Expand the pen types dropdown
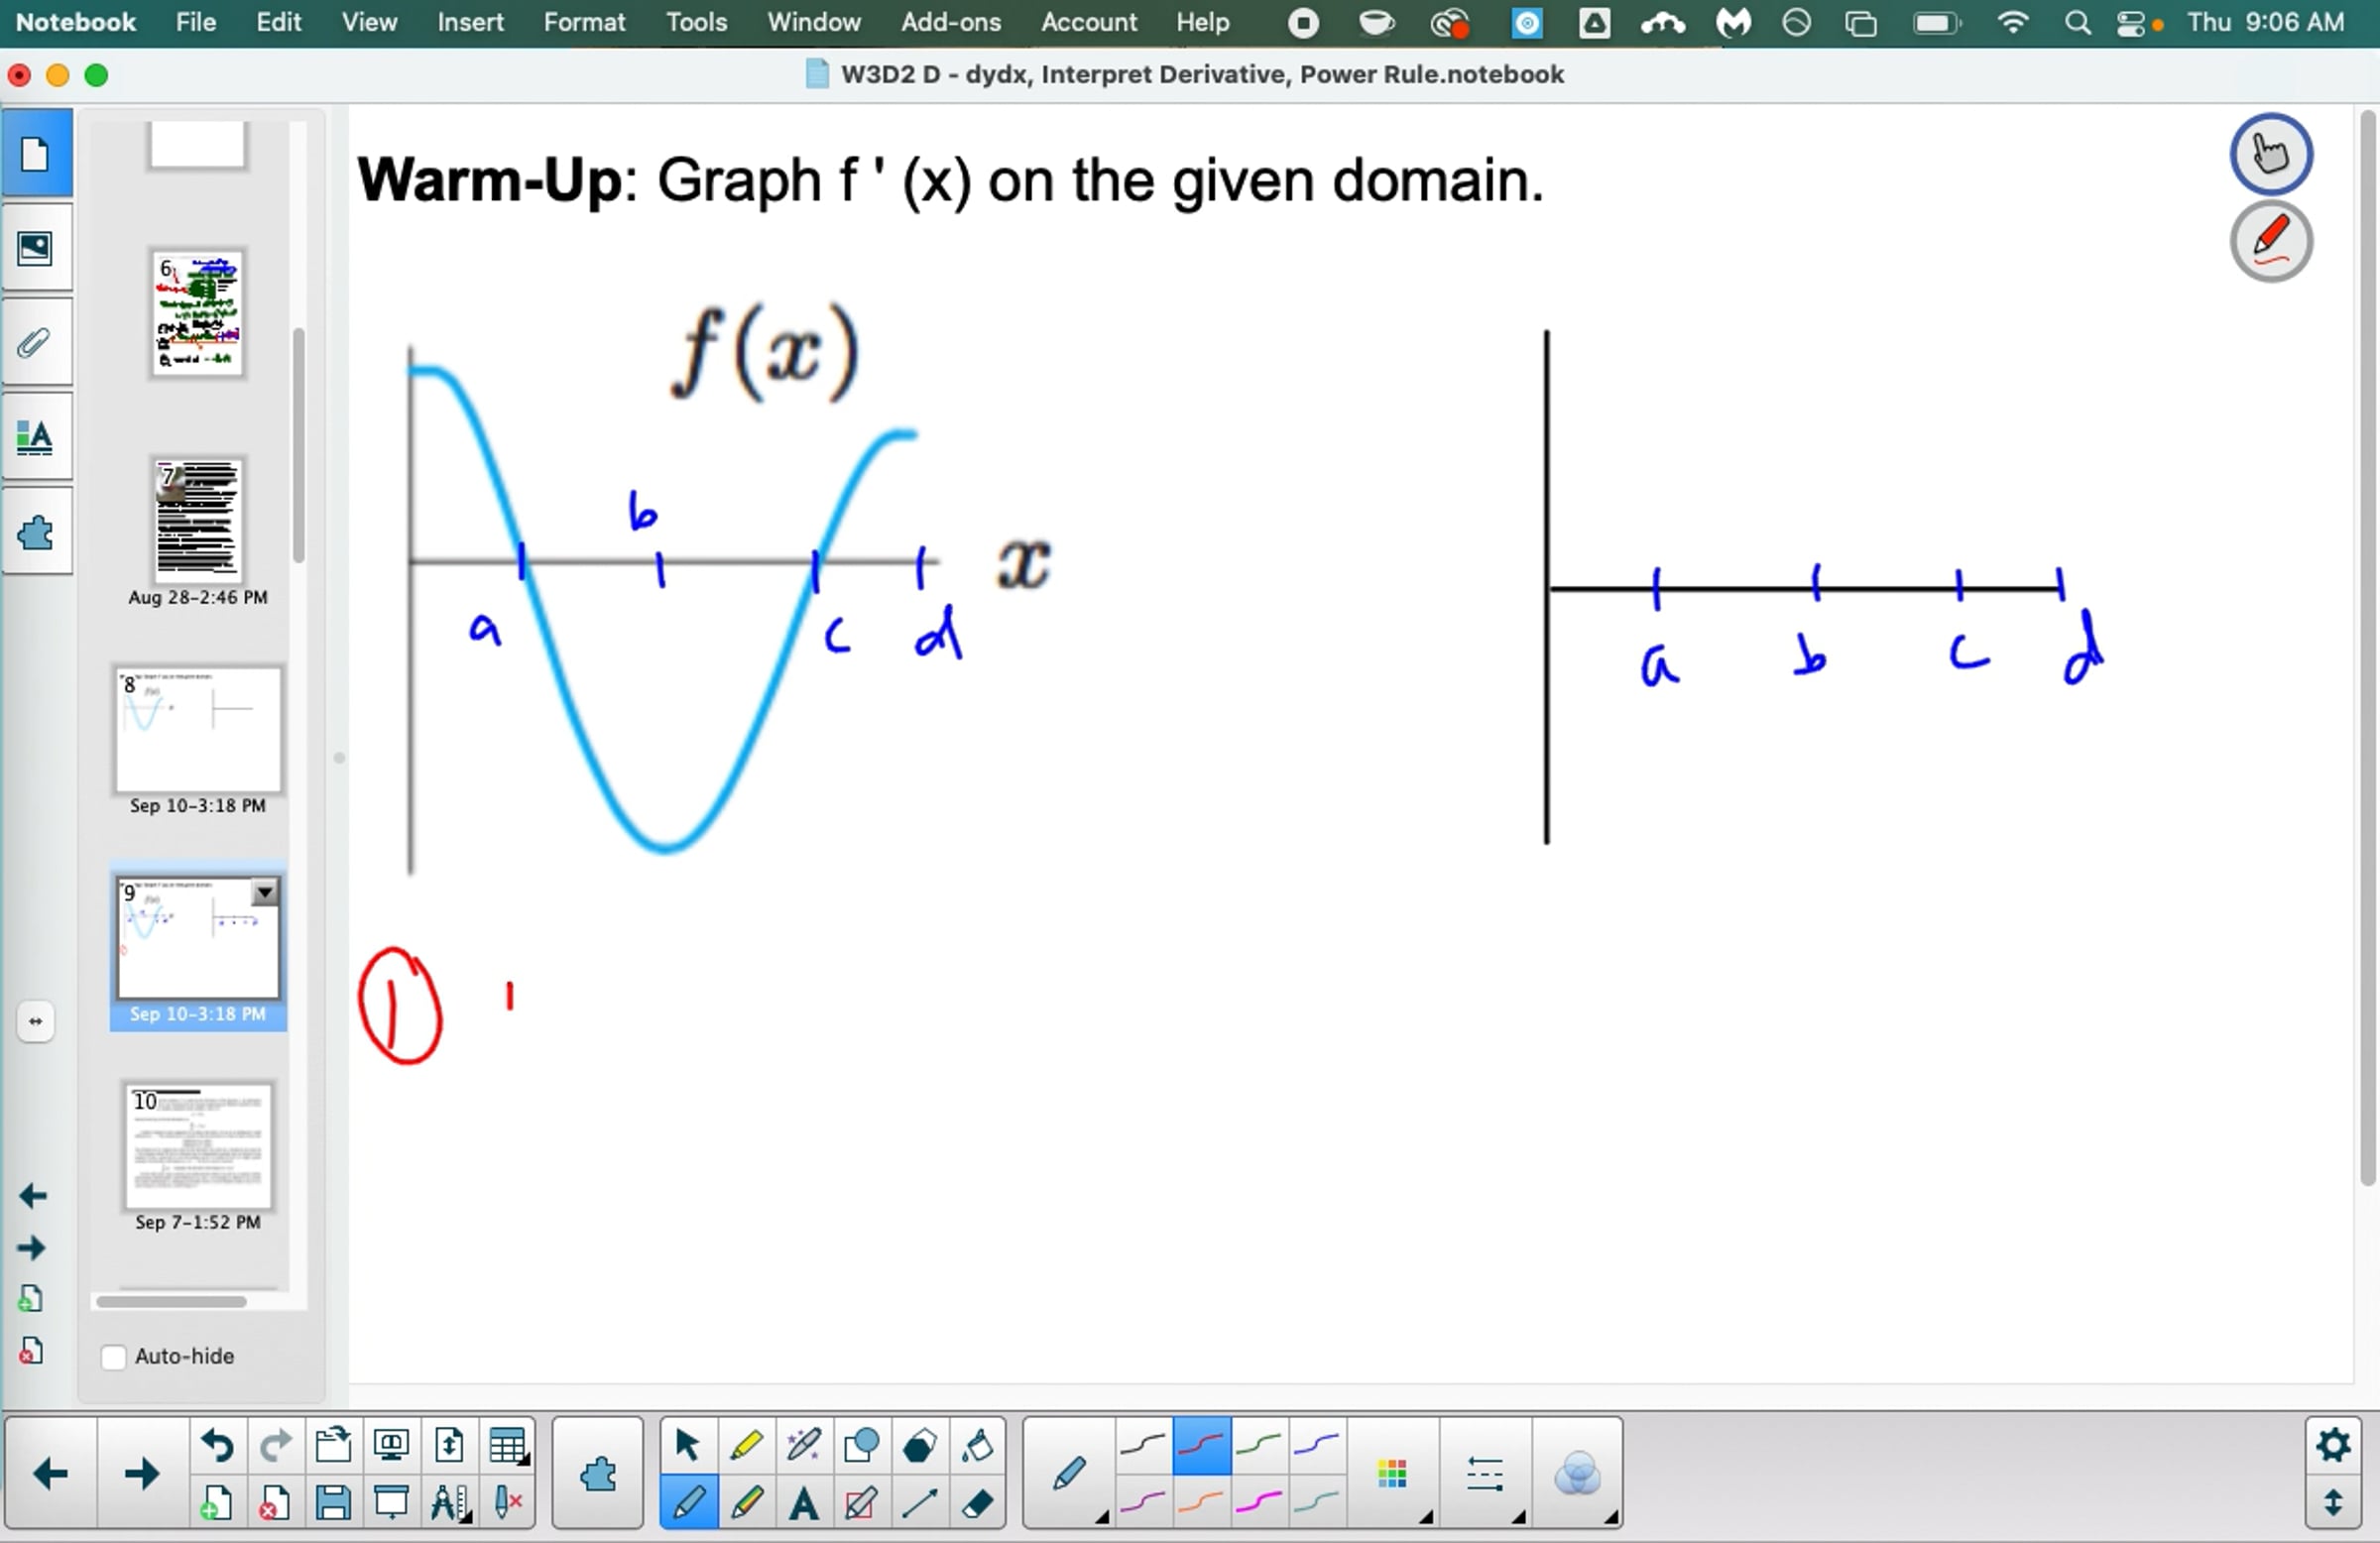The height and width of the screenshot is (1543, 2380). pos(1070,1474)
